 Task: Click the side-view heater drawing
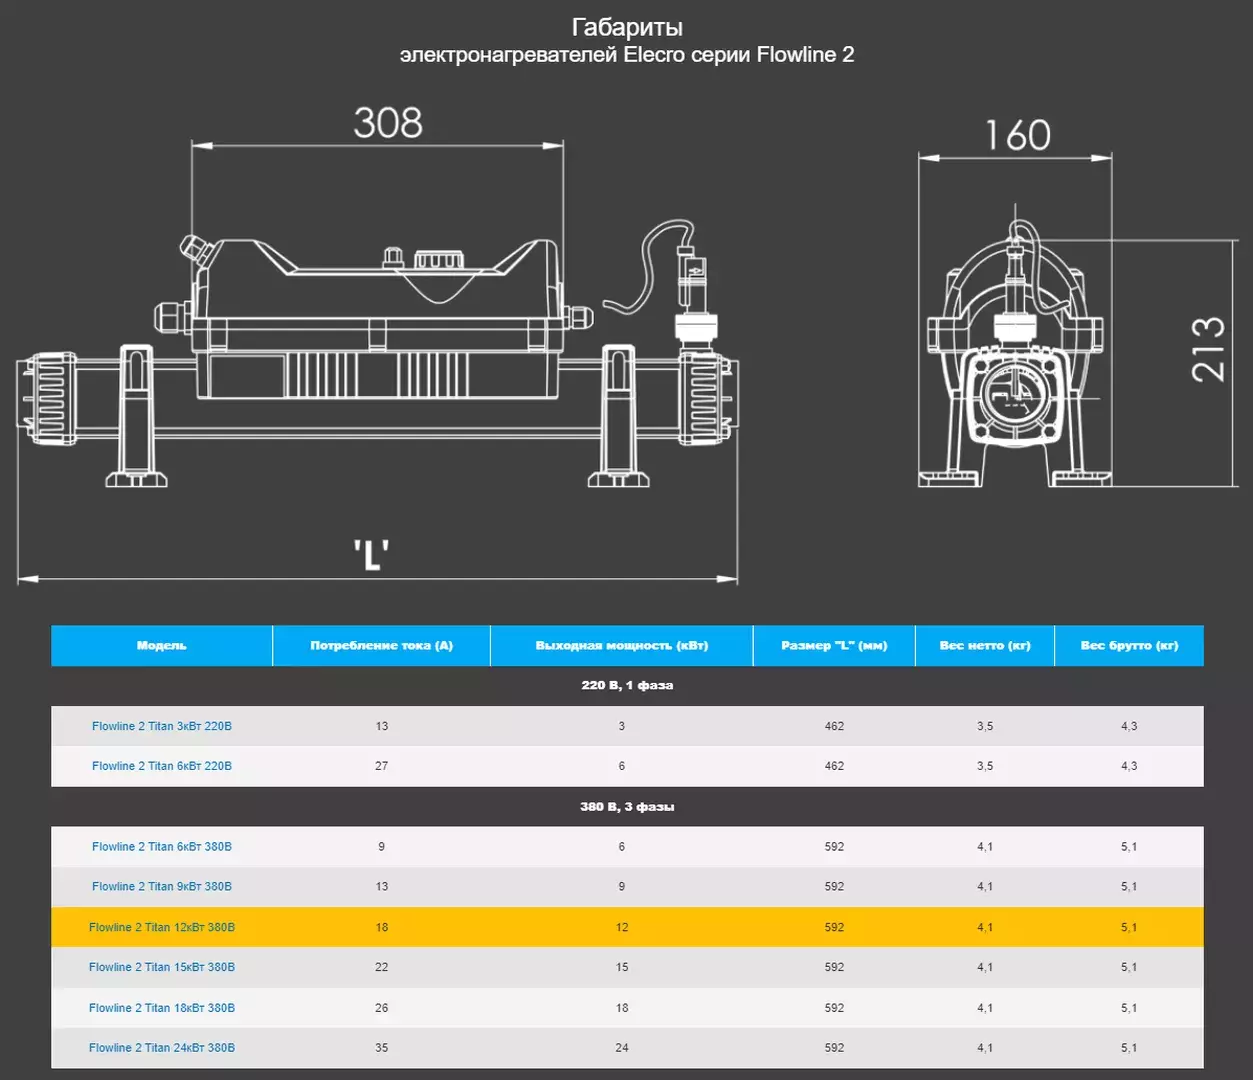point(378,354)
